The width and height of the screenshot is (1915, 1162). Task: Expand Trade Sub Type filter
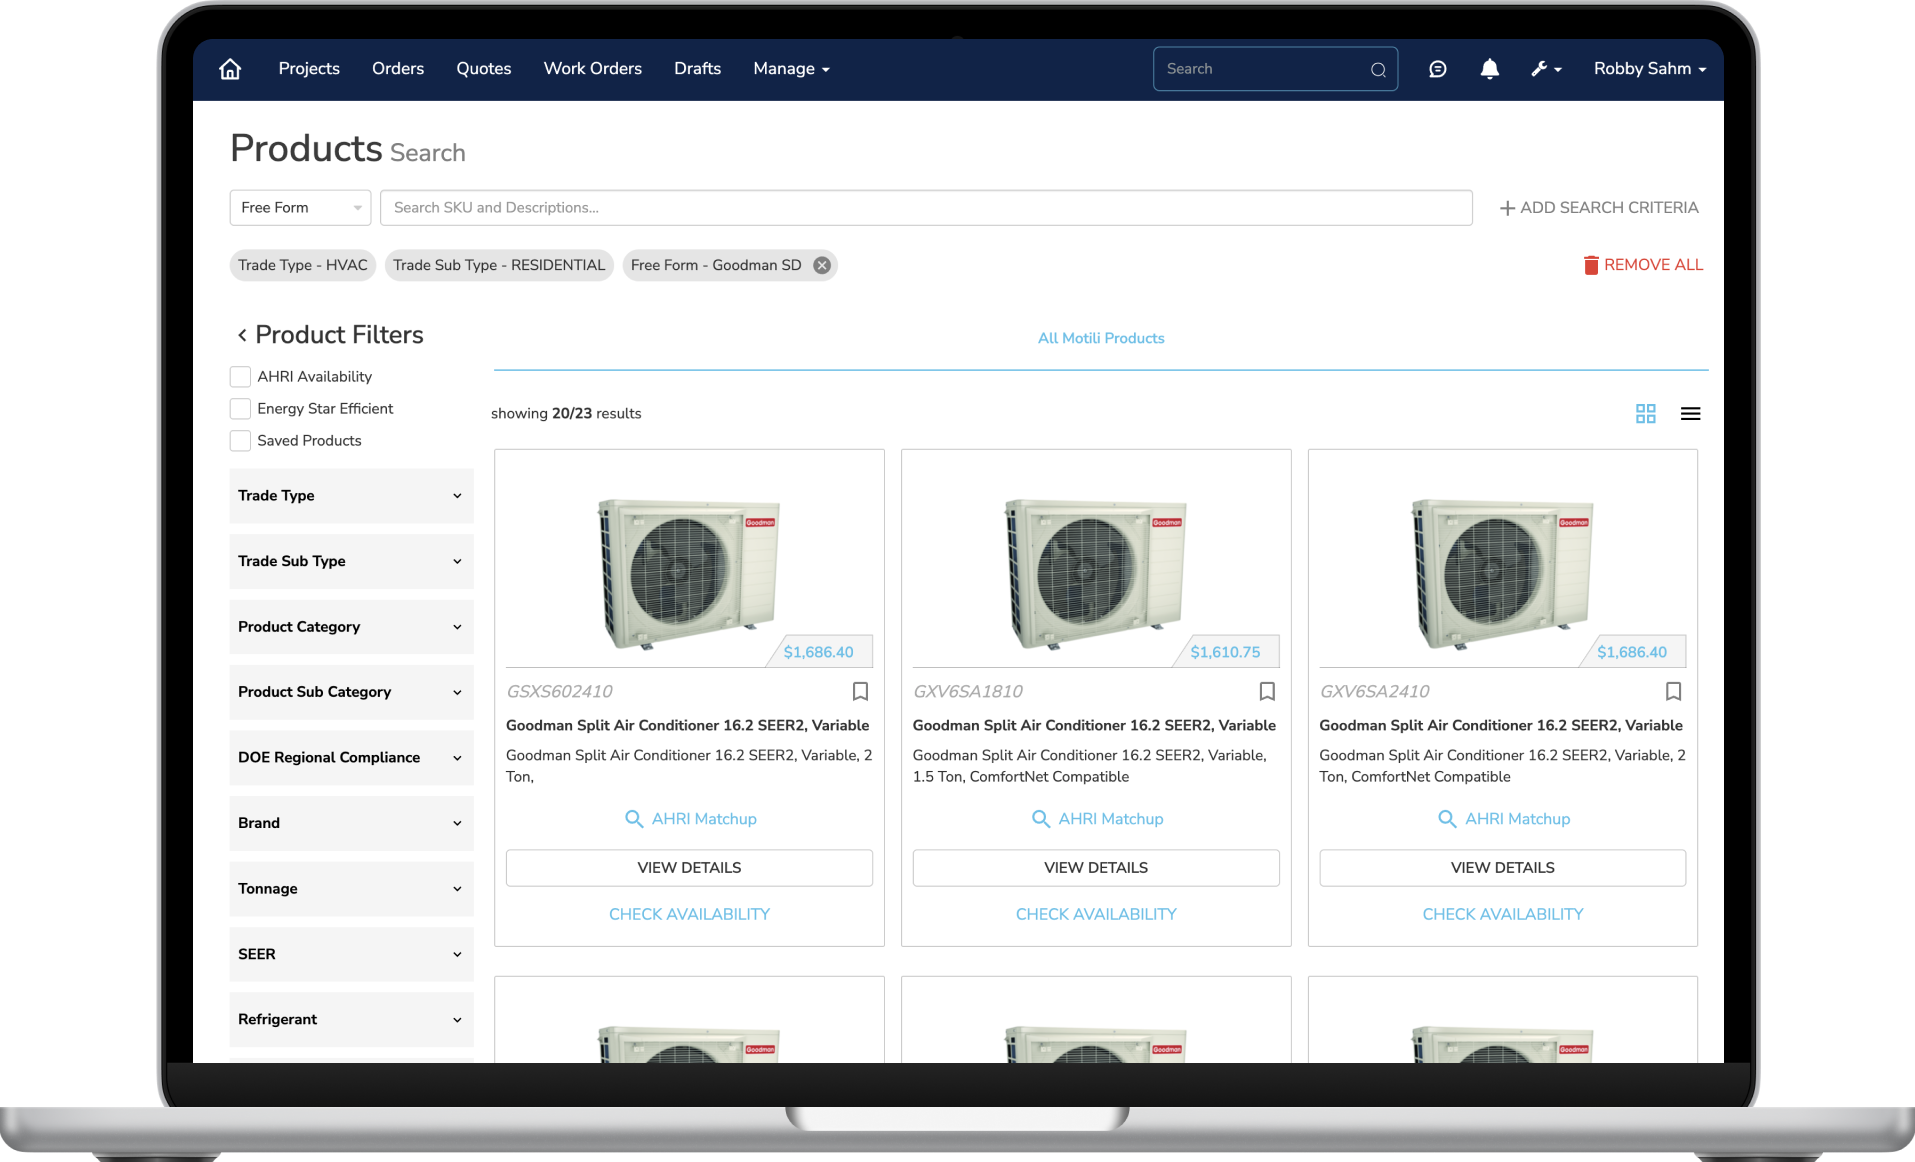(x=351, y=561)
